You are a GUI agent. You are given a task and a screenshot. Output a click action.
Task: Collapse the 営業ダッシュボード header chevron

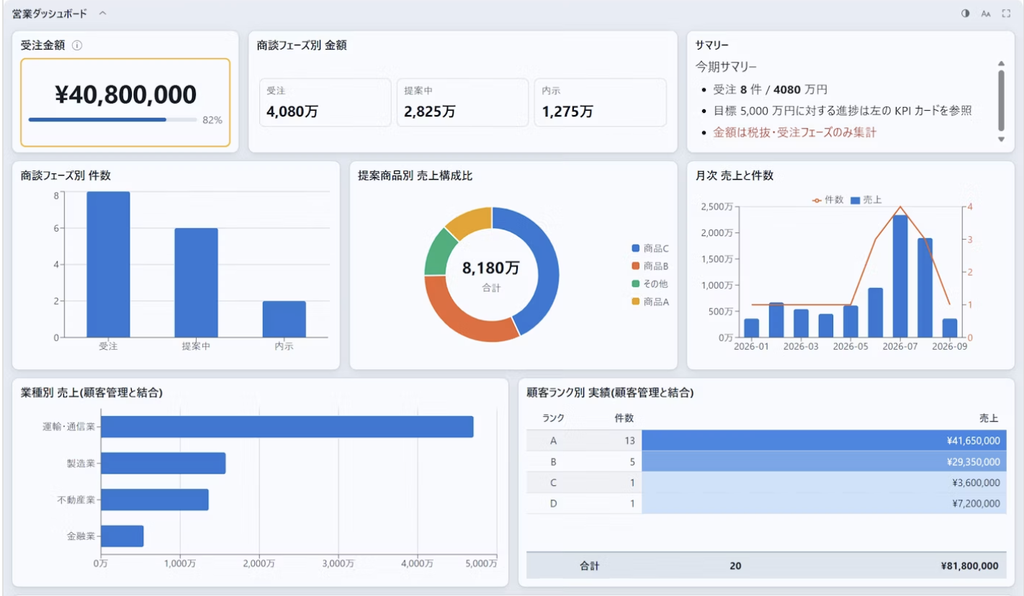pyautogui.click(x=103, y=13)
